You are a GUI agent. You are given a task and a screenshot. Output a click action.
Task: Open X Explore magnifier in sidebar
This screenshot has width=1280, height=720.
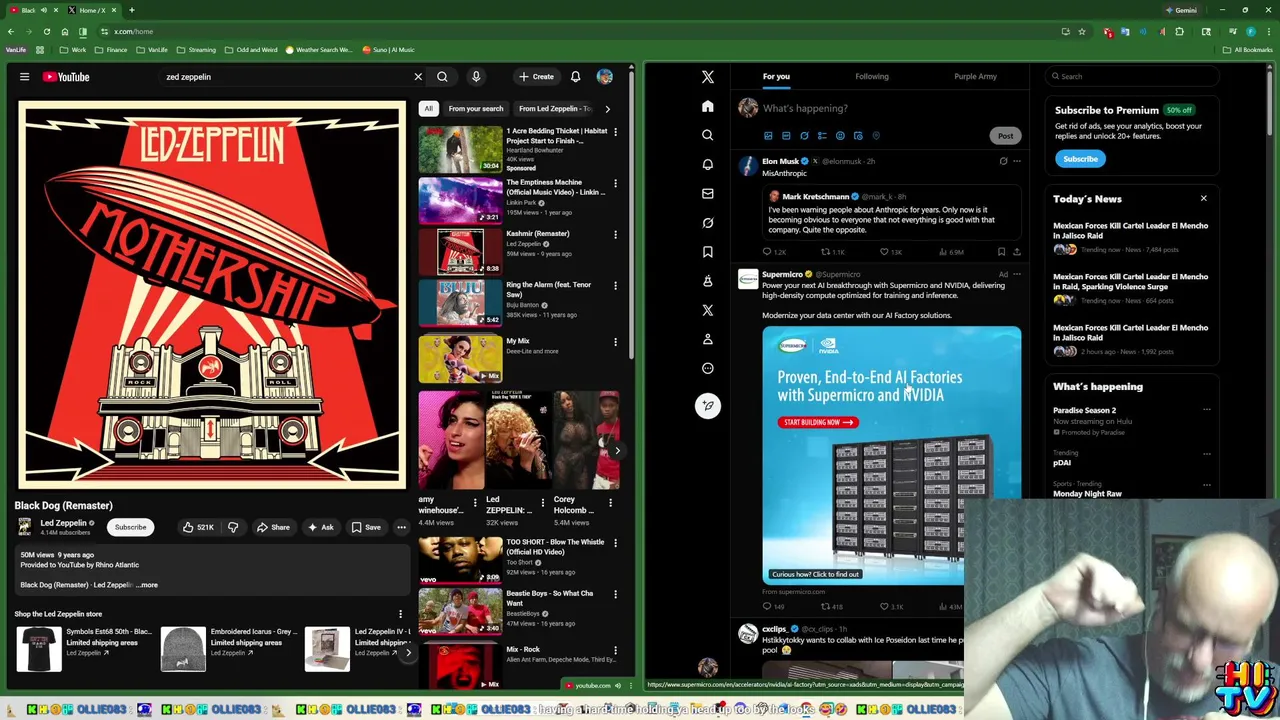707,135
